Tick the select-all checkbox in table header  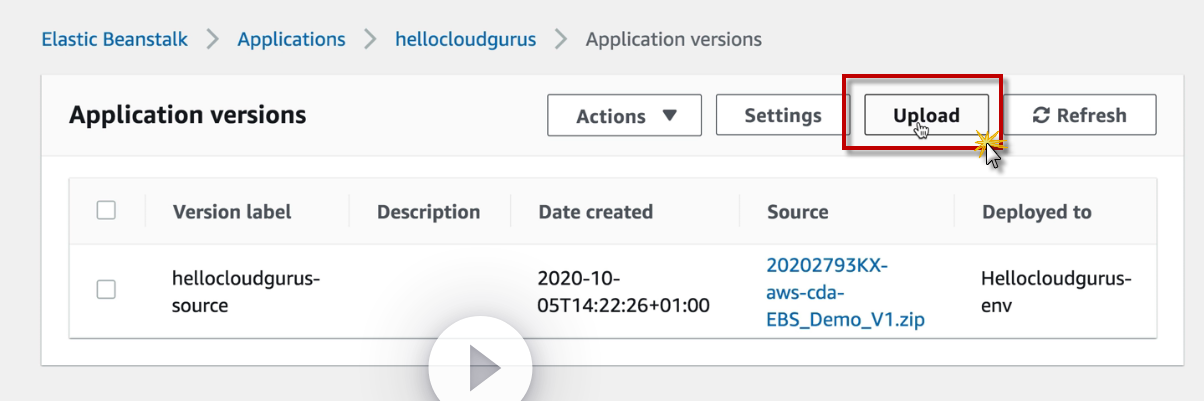(x=106, y=210)
